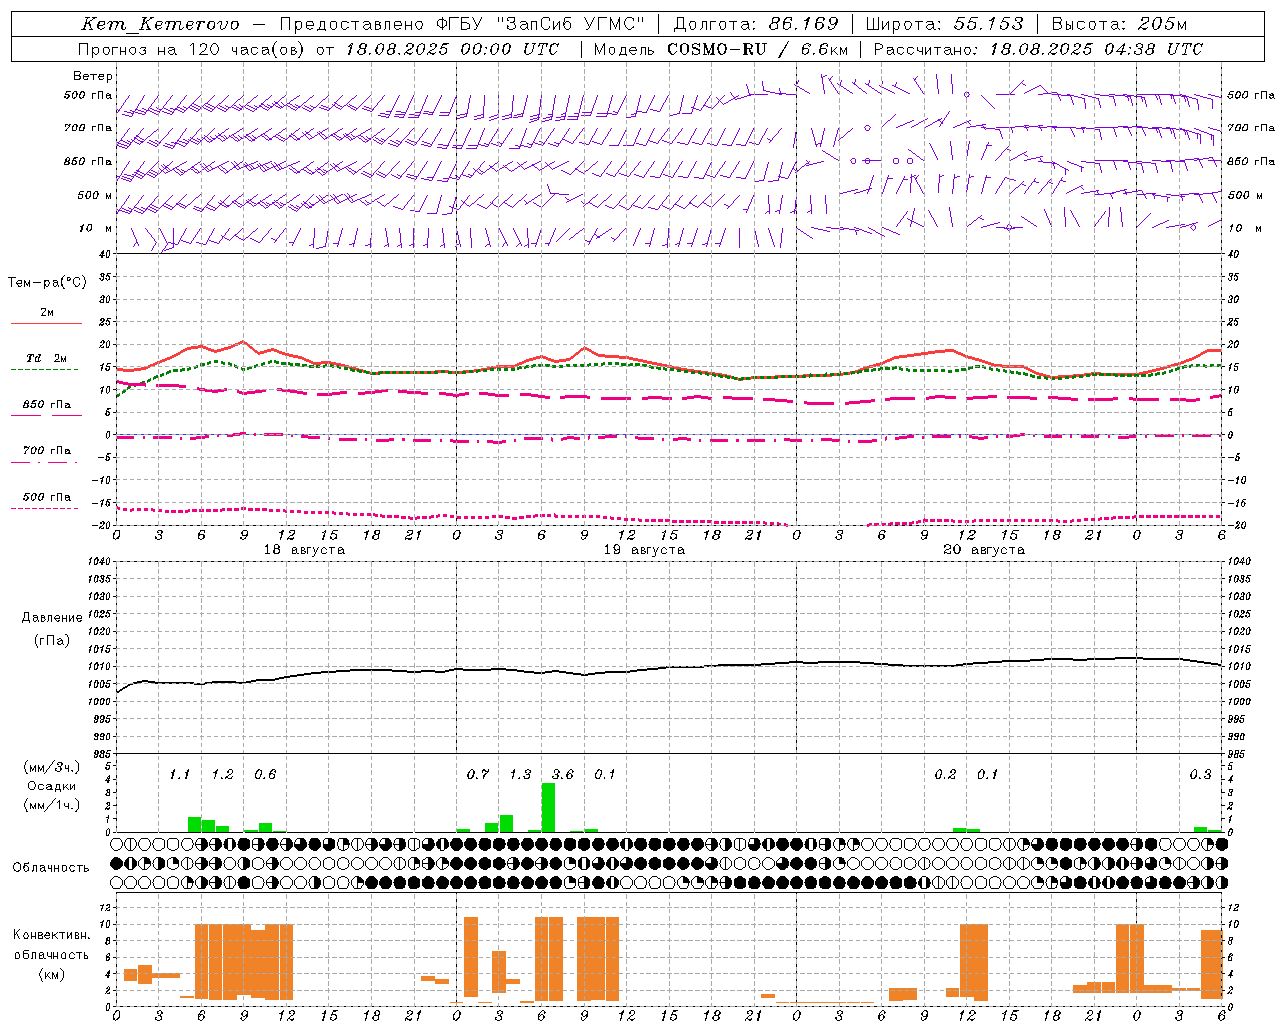The height and width of the screenshot is (1024, 1280).
Task: Click the height value "205м"
Action: click(x=1162, y=24)
